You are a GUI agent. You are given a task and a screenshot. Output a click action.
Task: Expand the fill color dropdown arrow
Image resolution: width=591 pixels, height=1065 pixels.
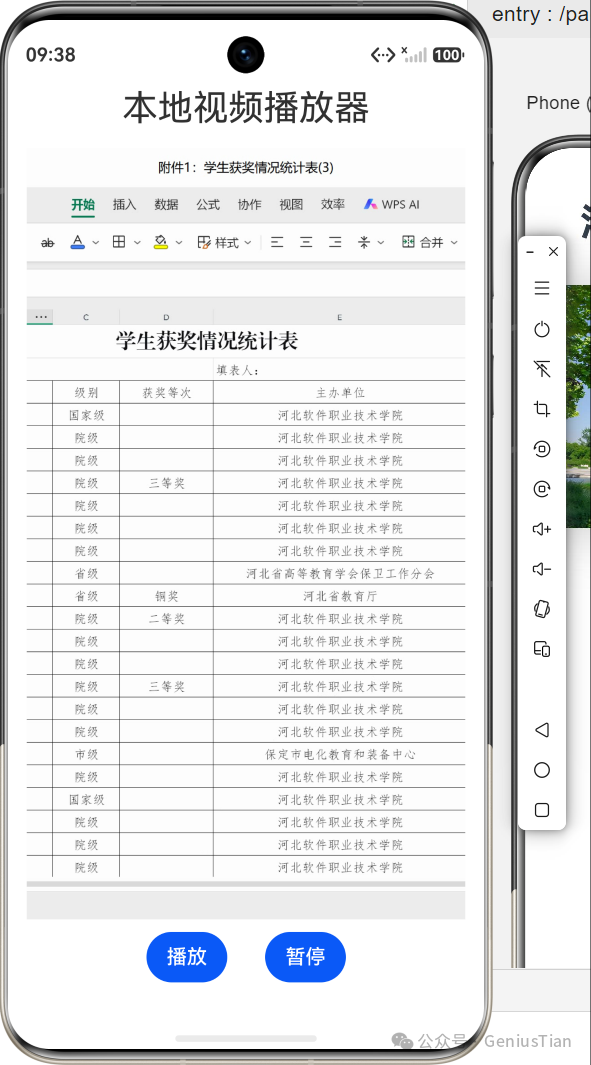[x=179, y=242]
